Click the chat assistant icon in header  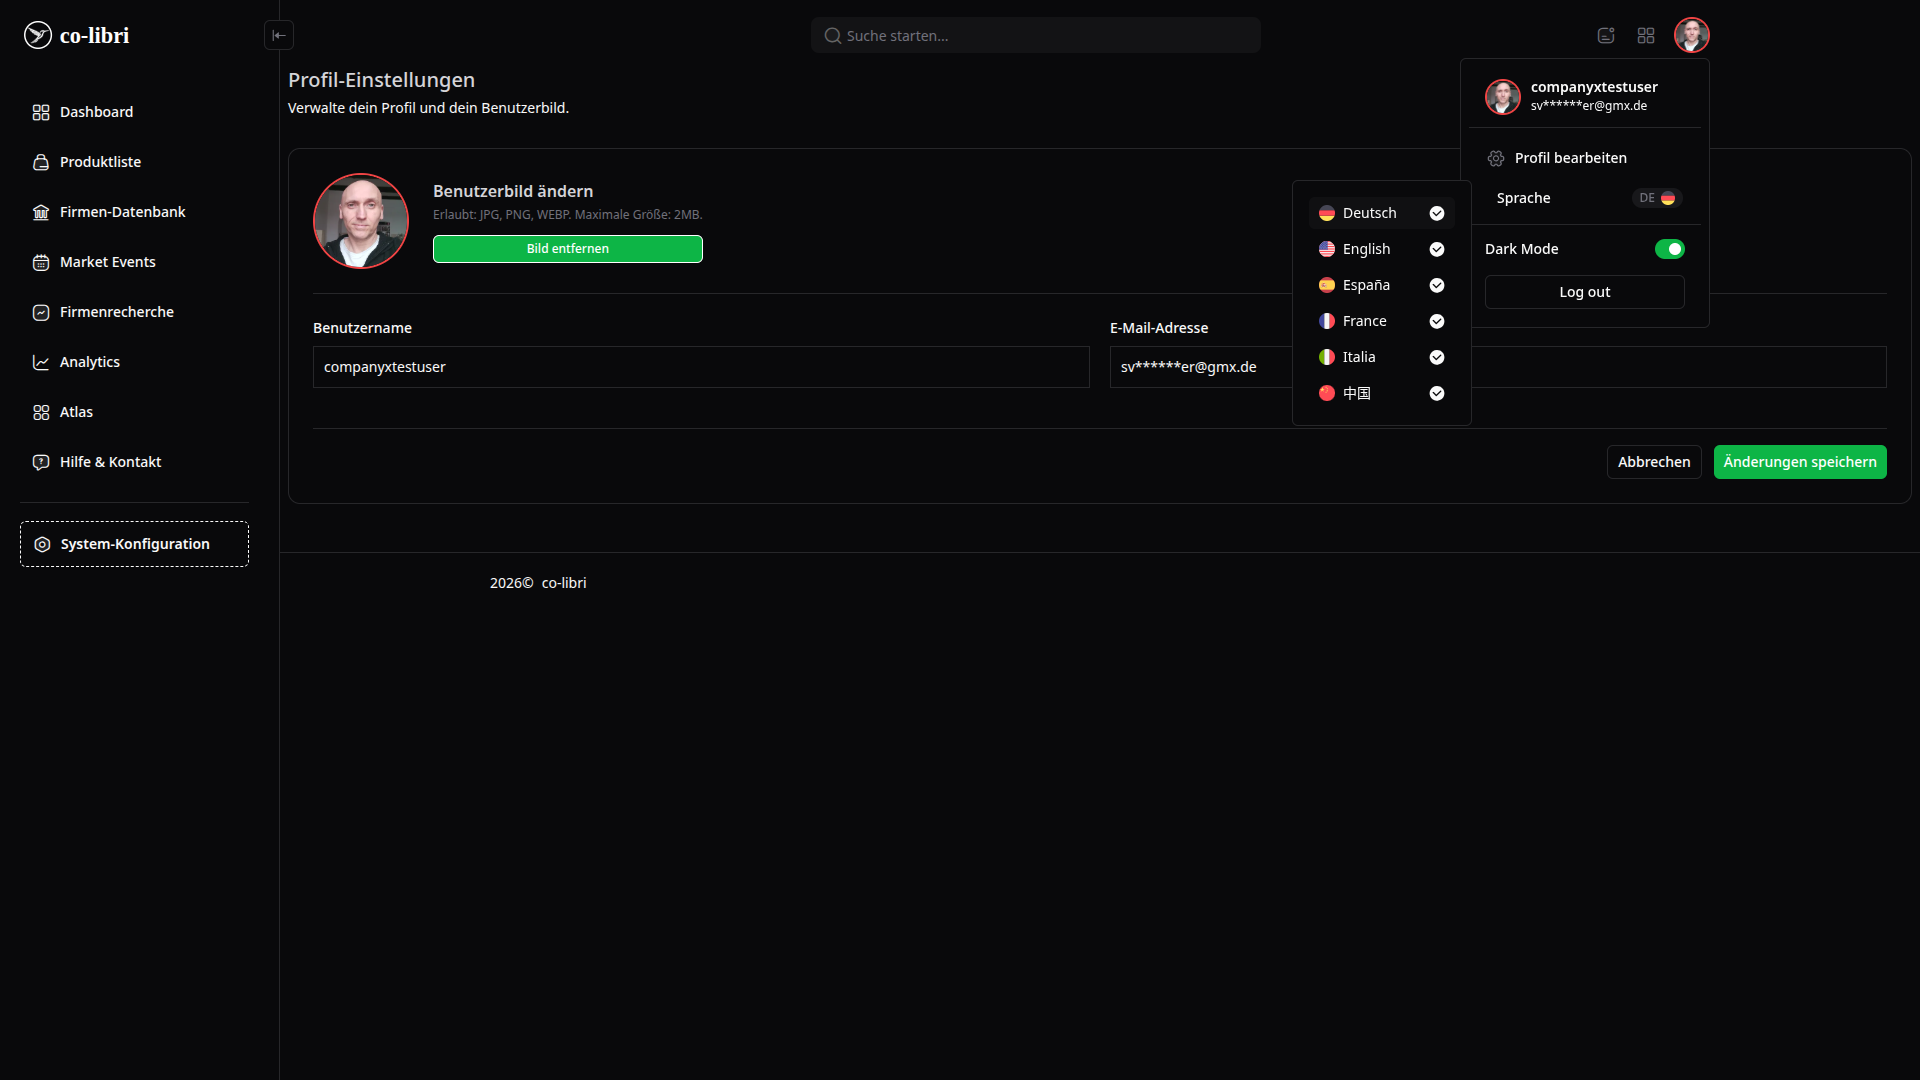click(x=1606, y=35)
